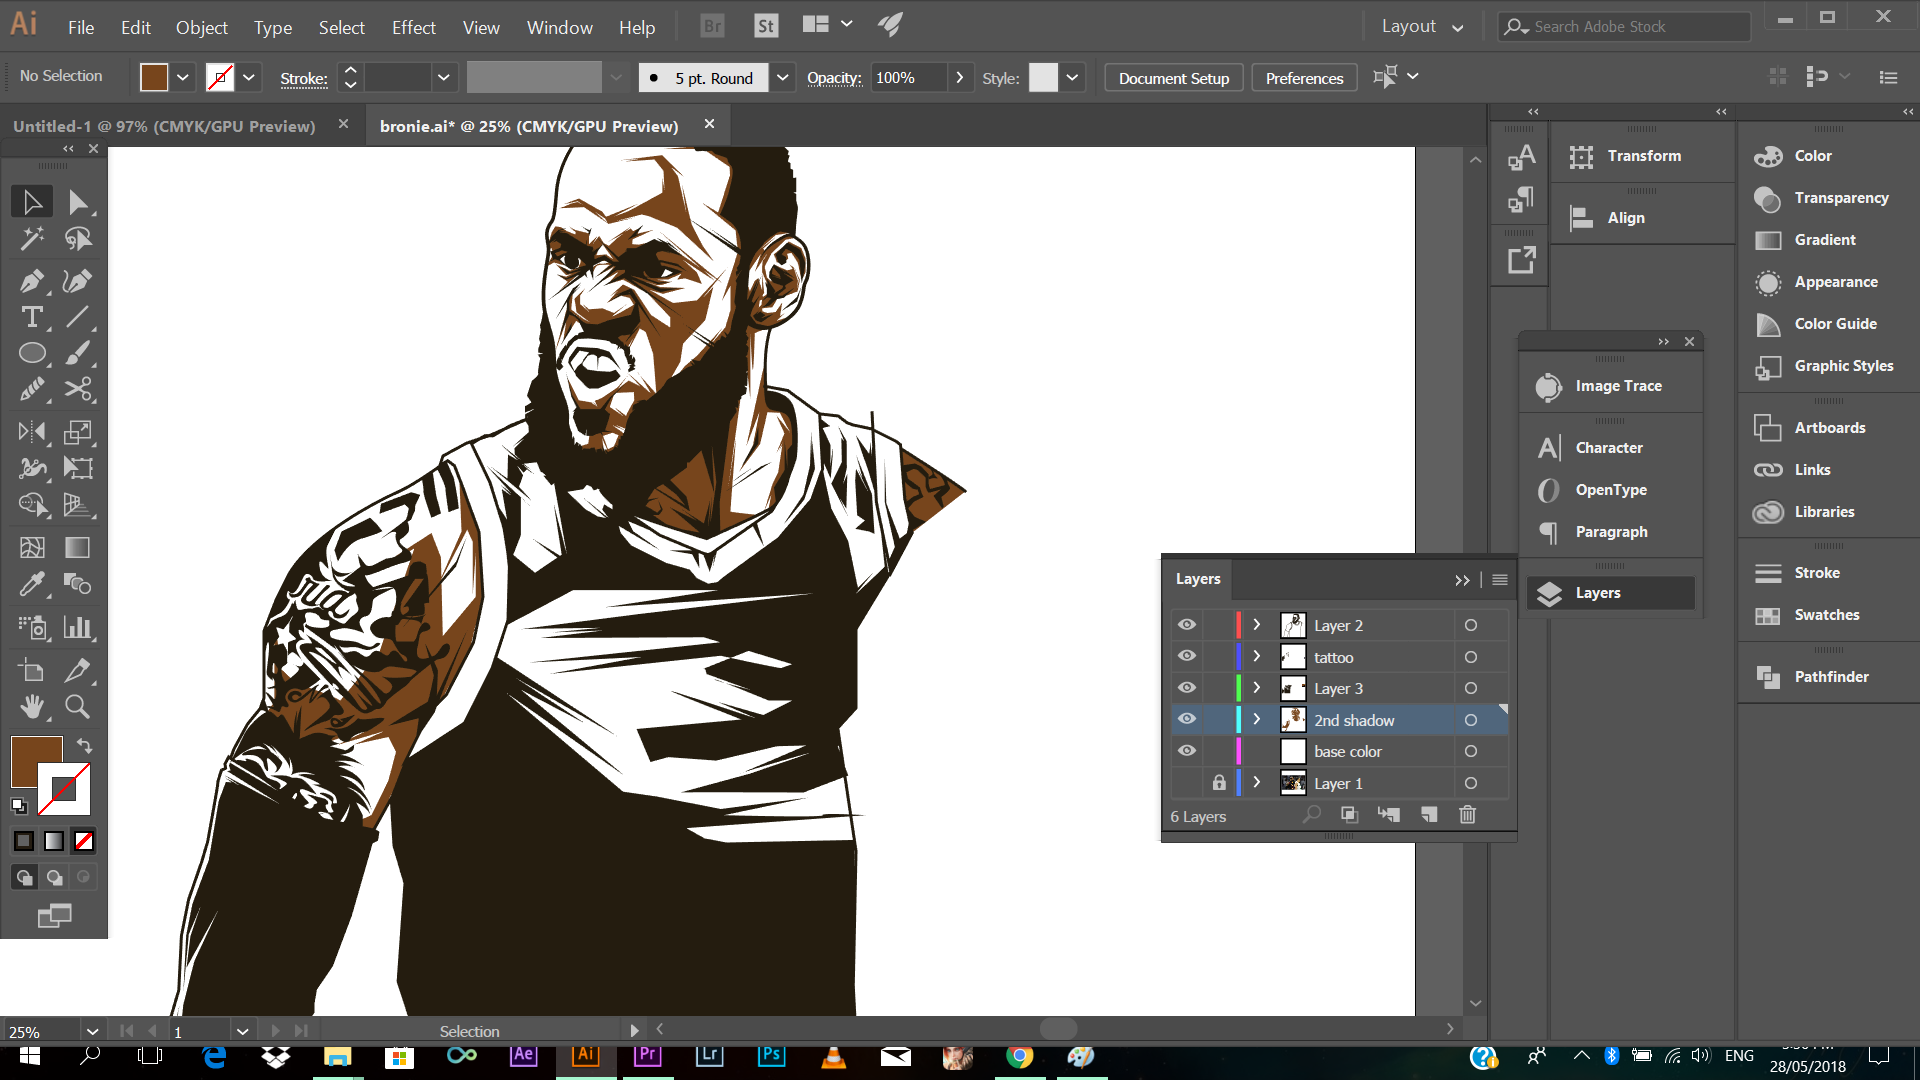
Task: Set paint mode to Gradient
Action: (54, 842)
